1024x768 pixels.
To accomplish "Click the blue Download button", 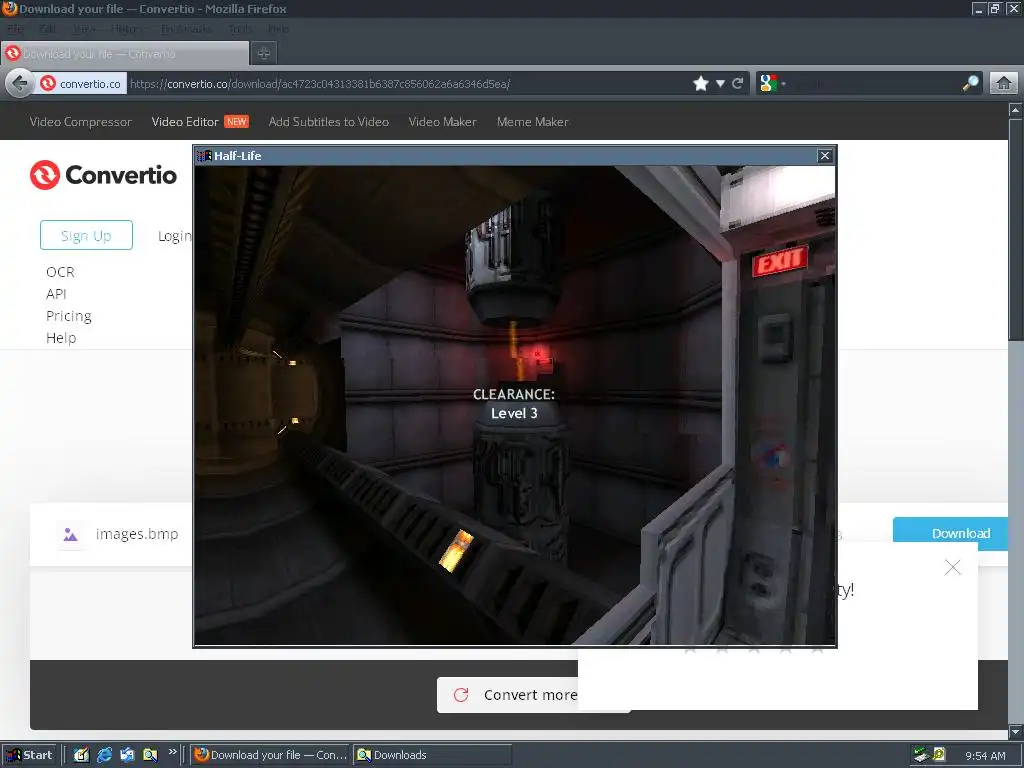I will (x=950, y=534).
